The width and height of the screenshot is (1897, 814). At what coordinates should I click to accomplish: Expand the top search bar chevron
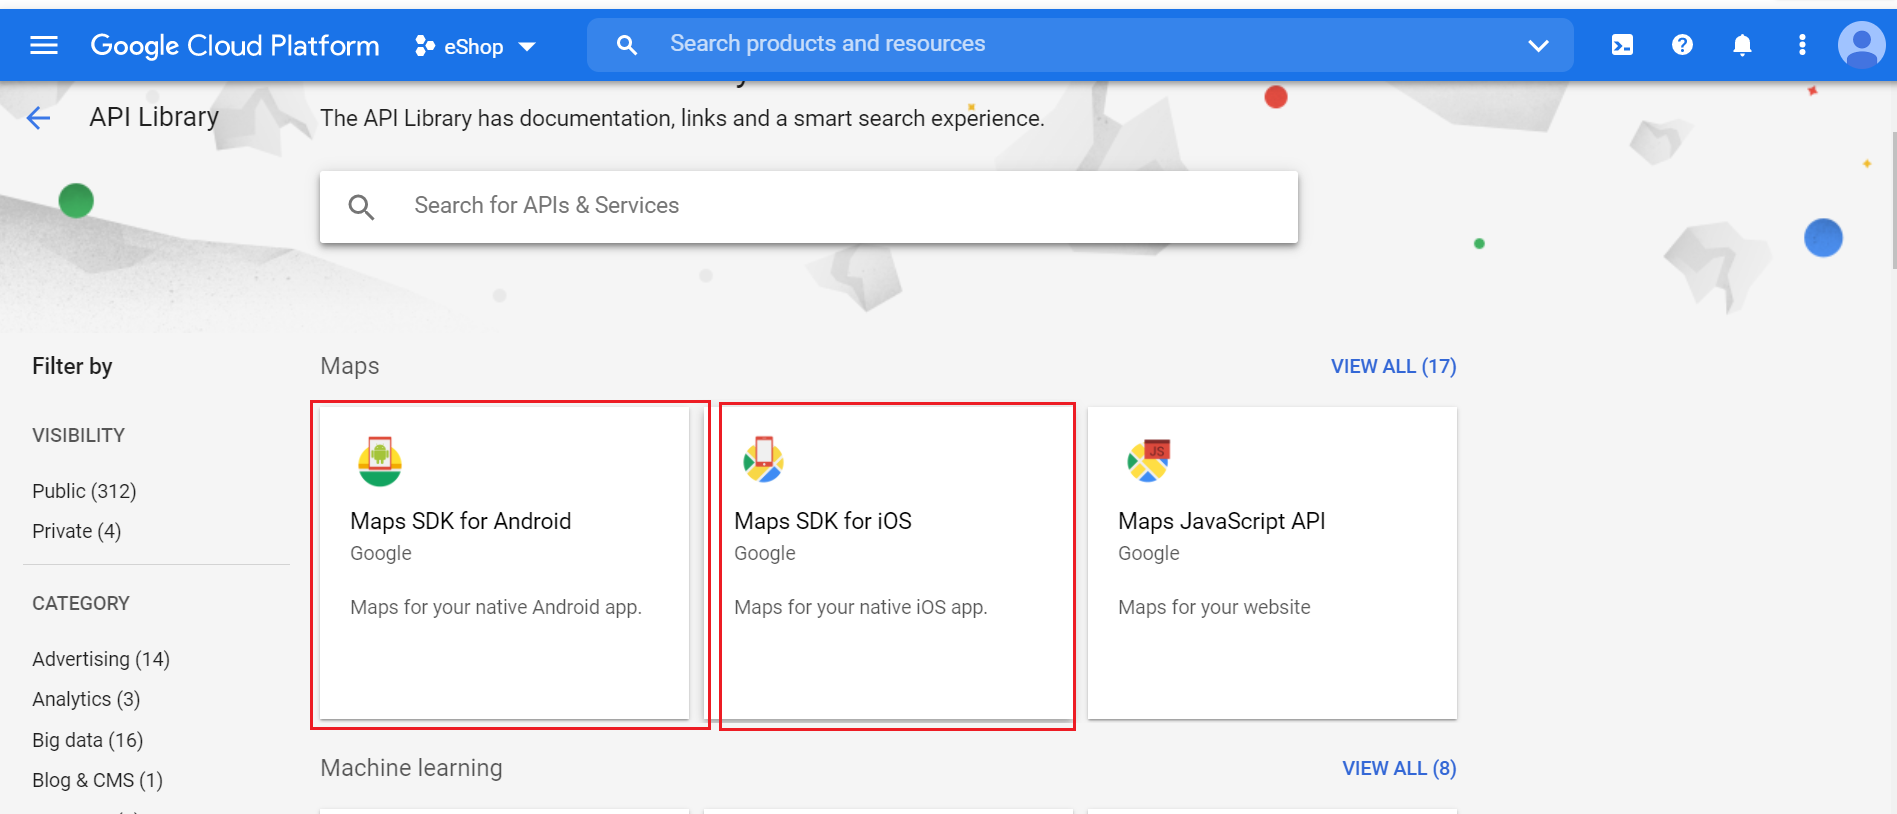1538,45
